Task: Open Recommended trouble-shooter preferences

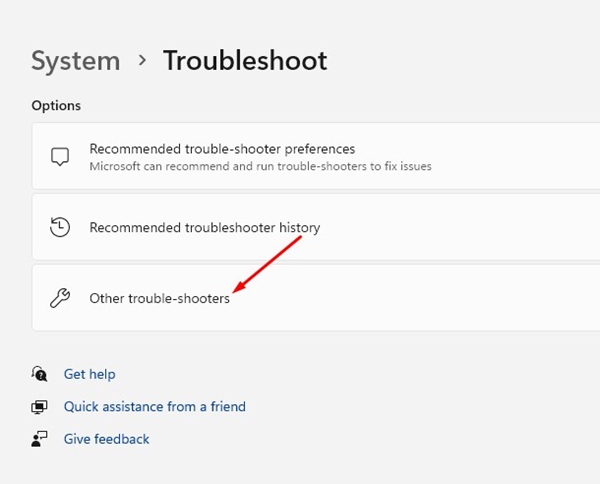Action: point(222,149)
